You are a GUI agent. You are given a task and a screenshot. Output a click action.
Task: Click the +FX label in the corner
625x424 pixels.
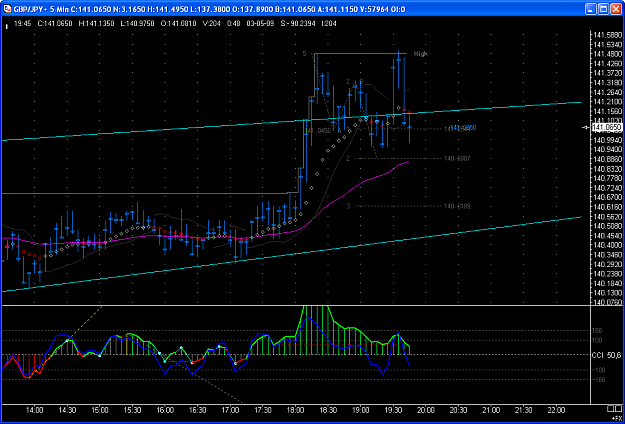617,417
